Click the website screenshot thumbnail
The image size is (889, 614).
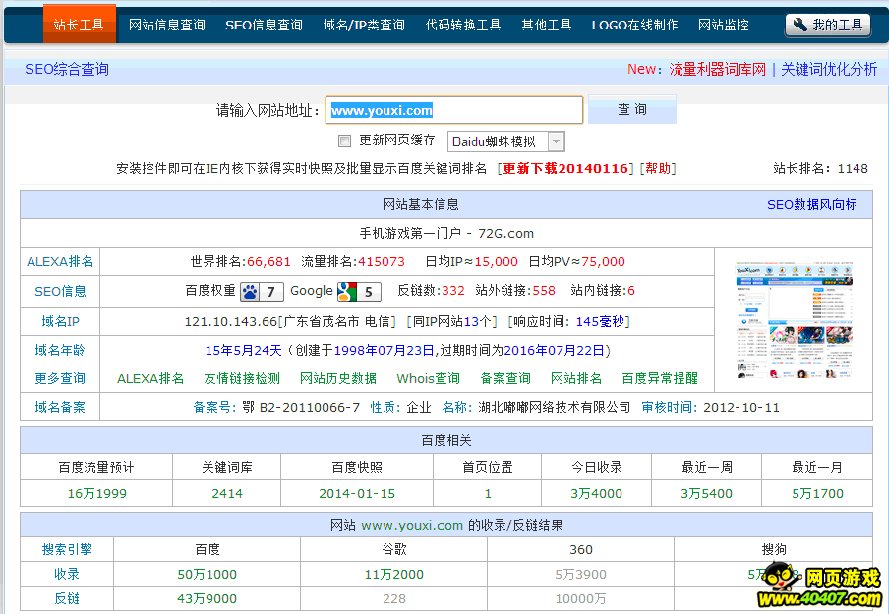(x=794, y=320)
